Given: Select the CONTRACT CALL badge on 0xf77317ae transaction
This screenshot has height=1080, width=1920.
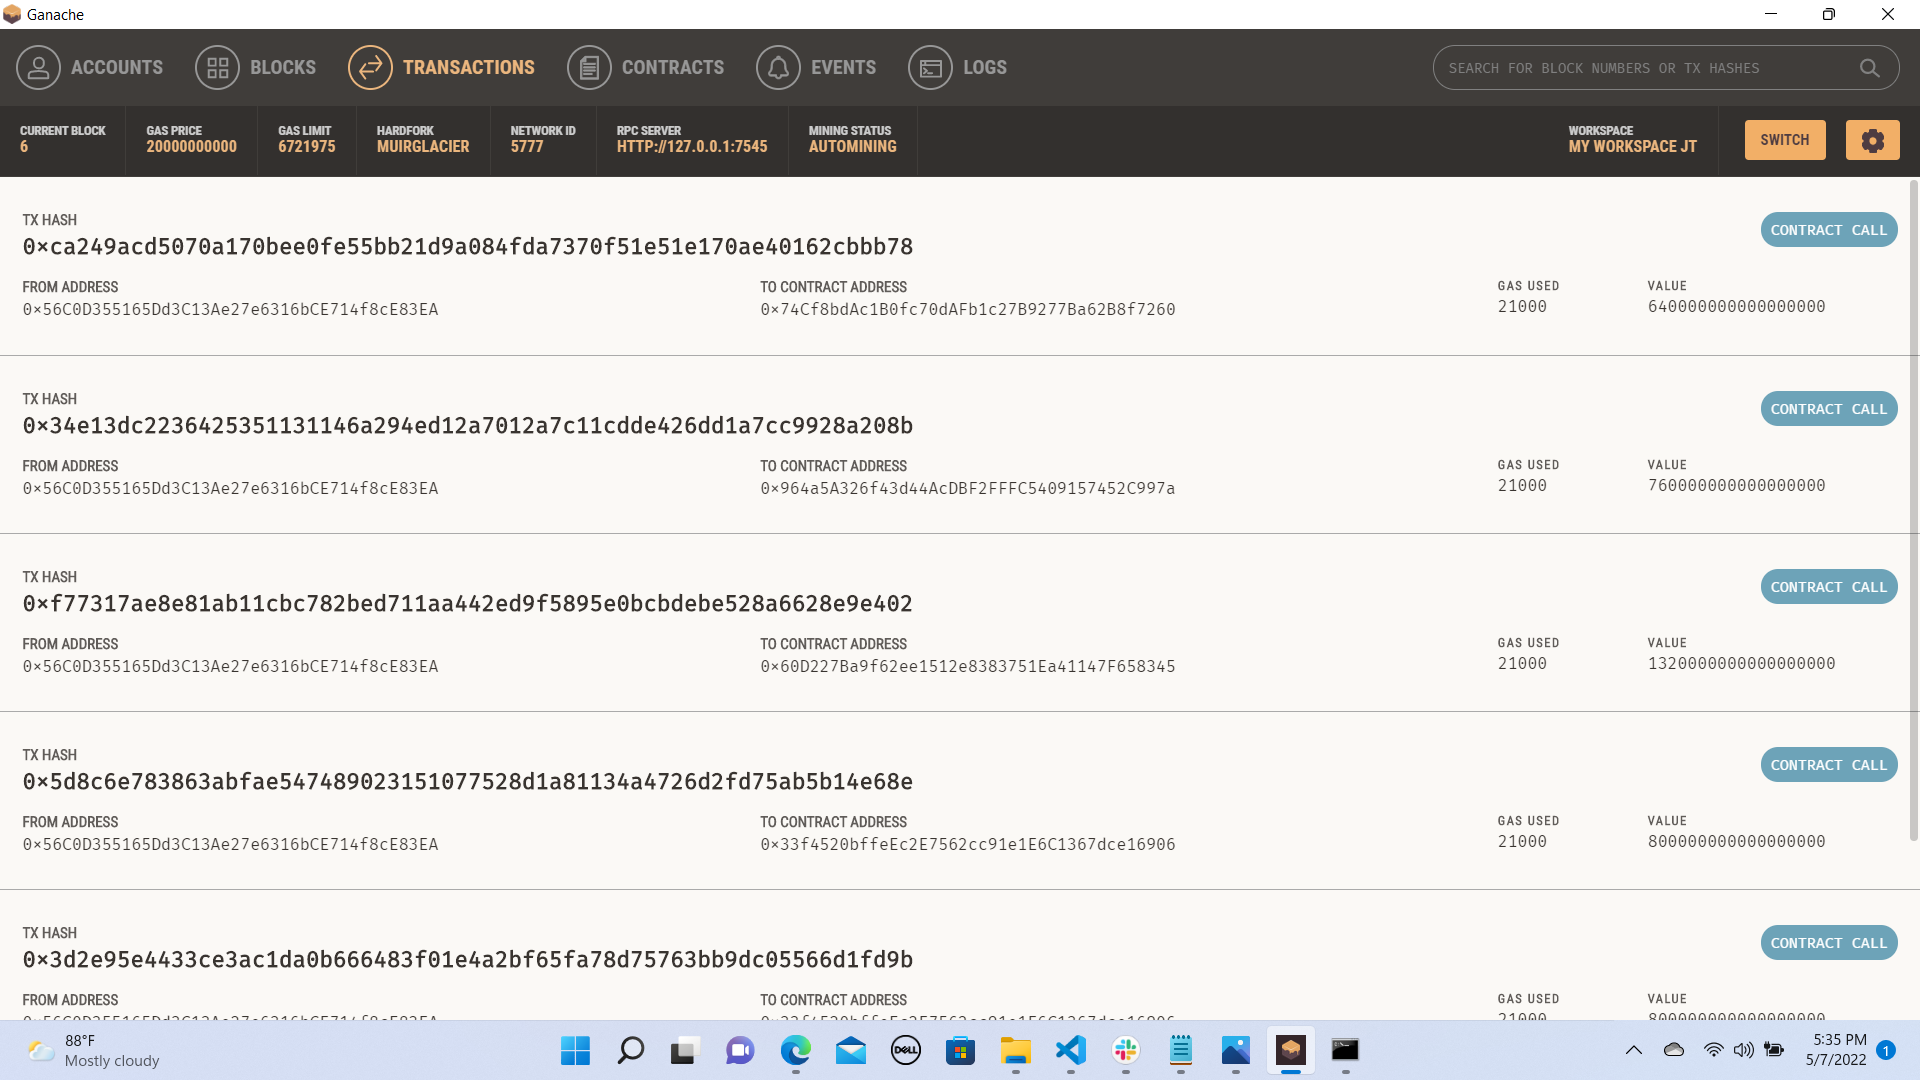Looking at the screenshot, I should click(x=1828, y=586).
